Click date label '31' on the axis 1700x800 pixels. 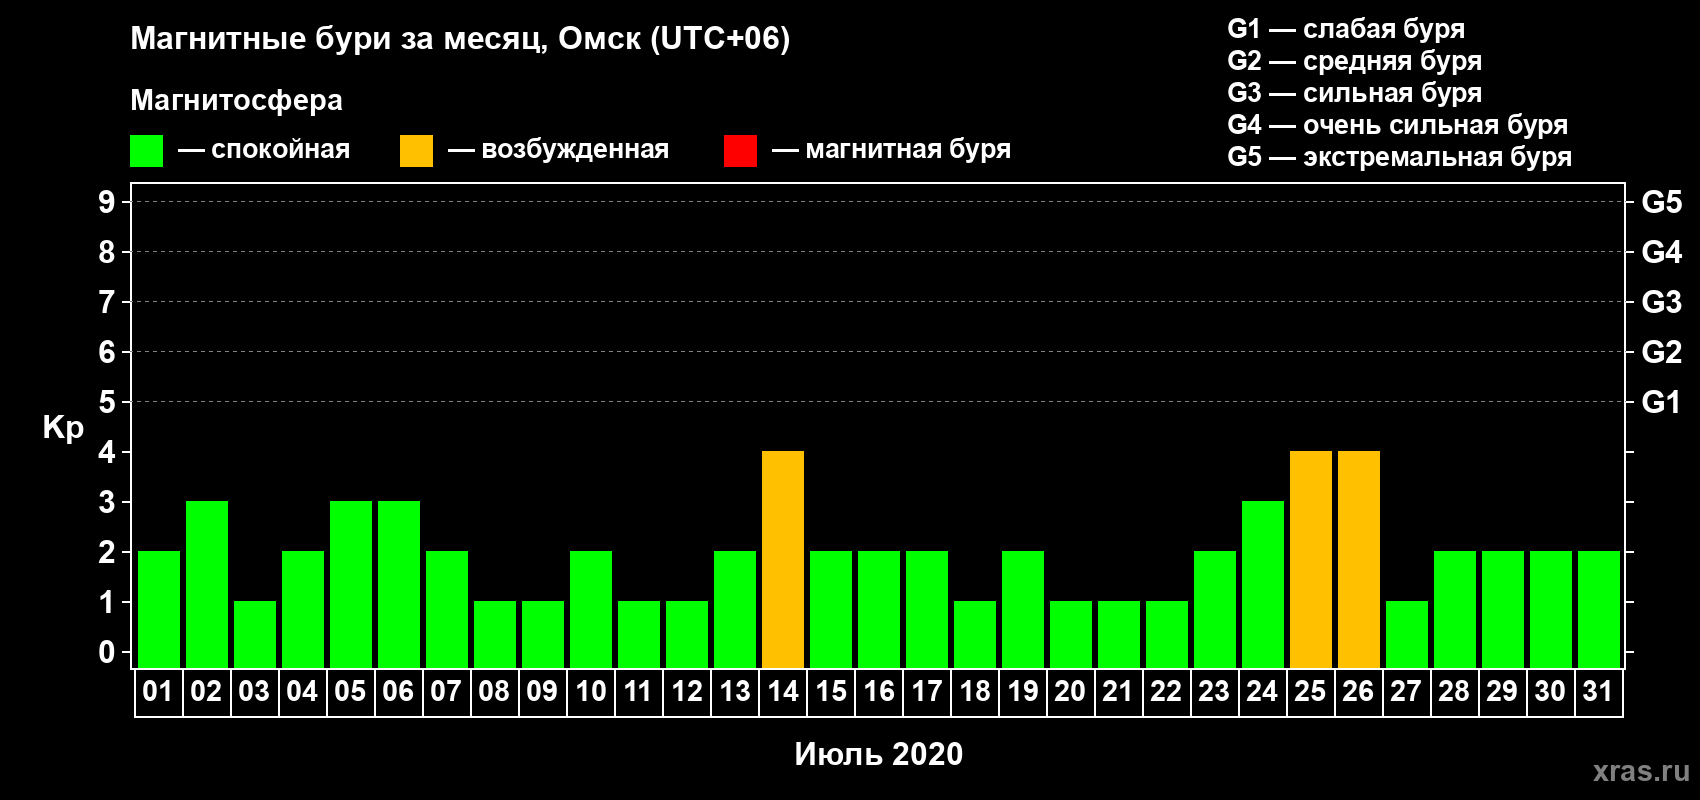(1599, 692)
